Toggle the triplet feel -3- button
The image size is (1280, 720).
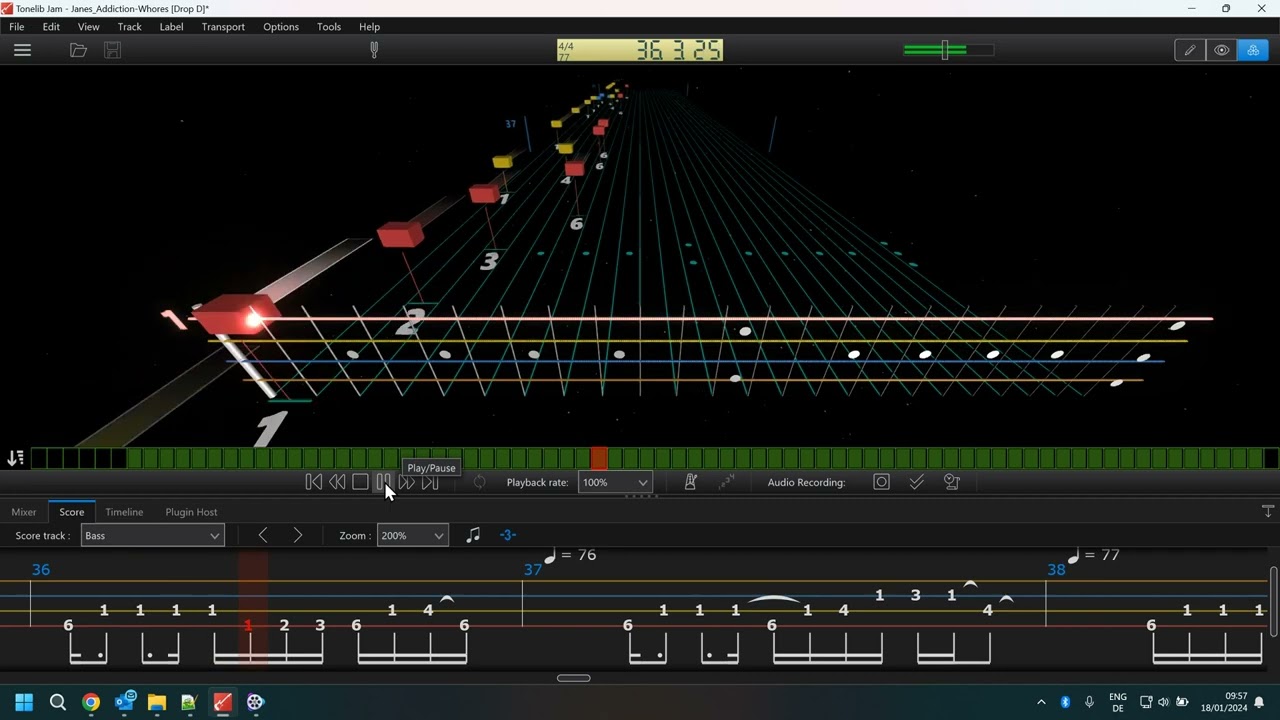[508, 536]
